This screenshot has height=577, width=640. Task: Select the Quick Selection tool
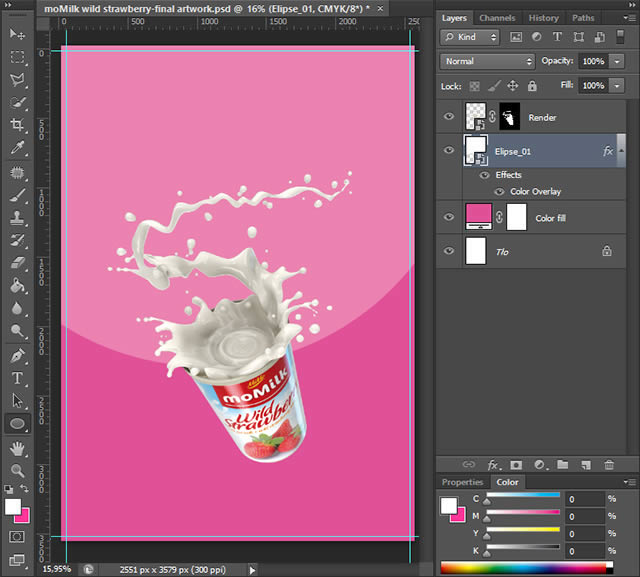[x=17, y=102]
